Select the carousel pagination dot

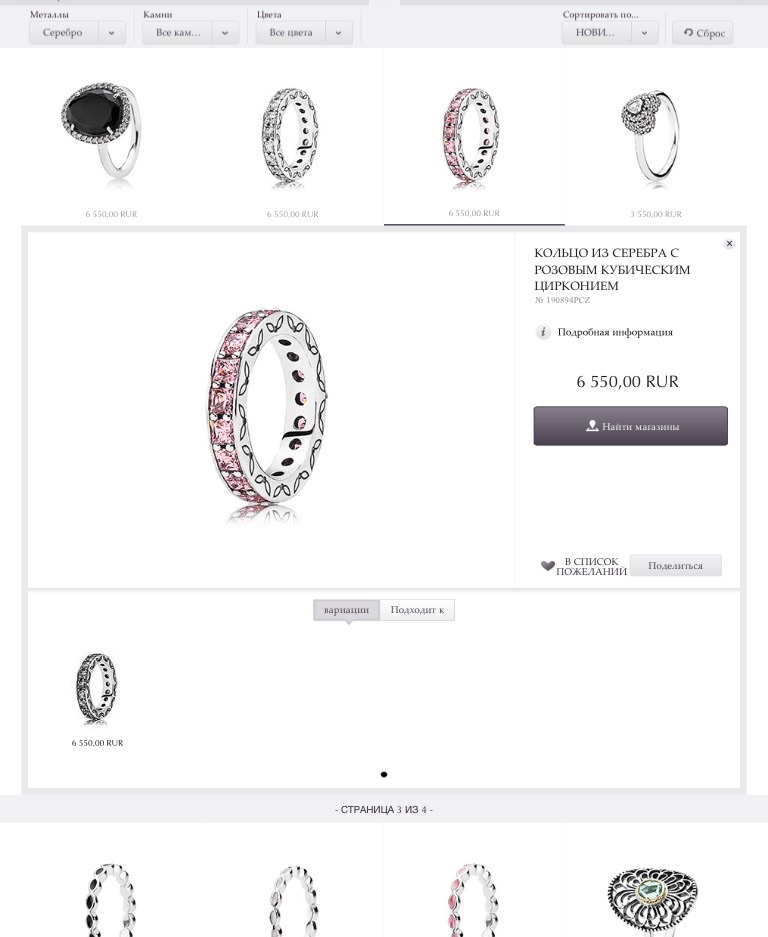tap(384, 774)
